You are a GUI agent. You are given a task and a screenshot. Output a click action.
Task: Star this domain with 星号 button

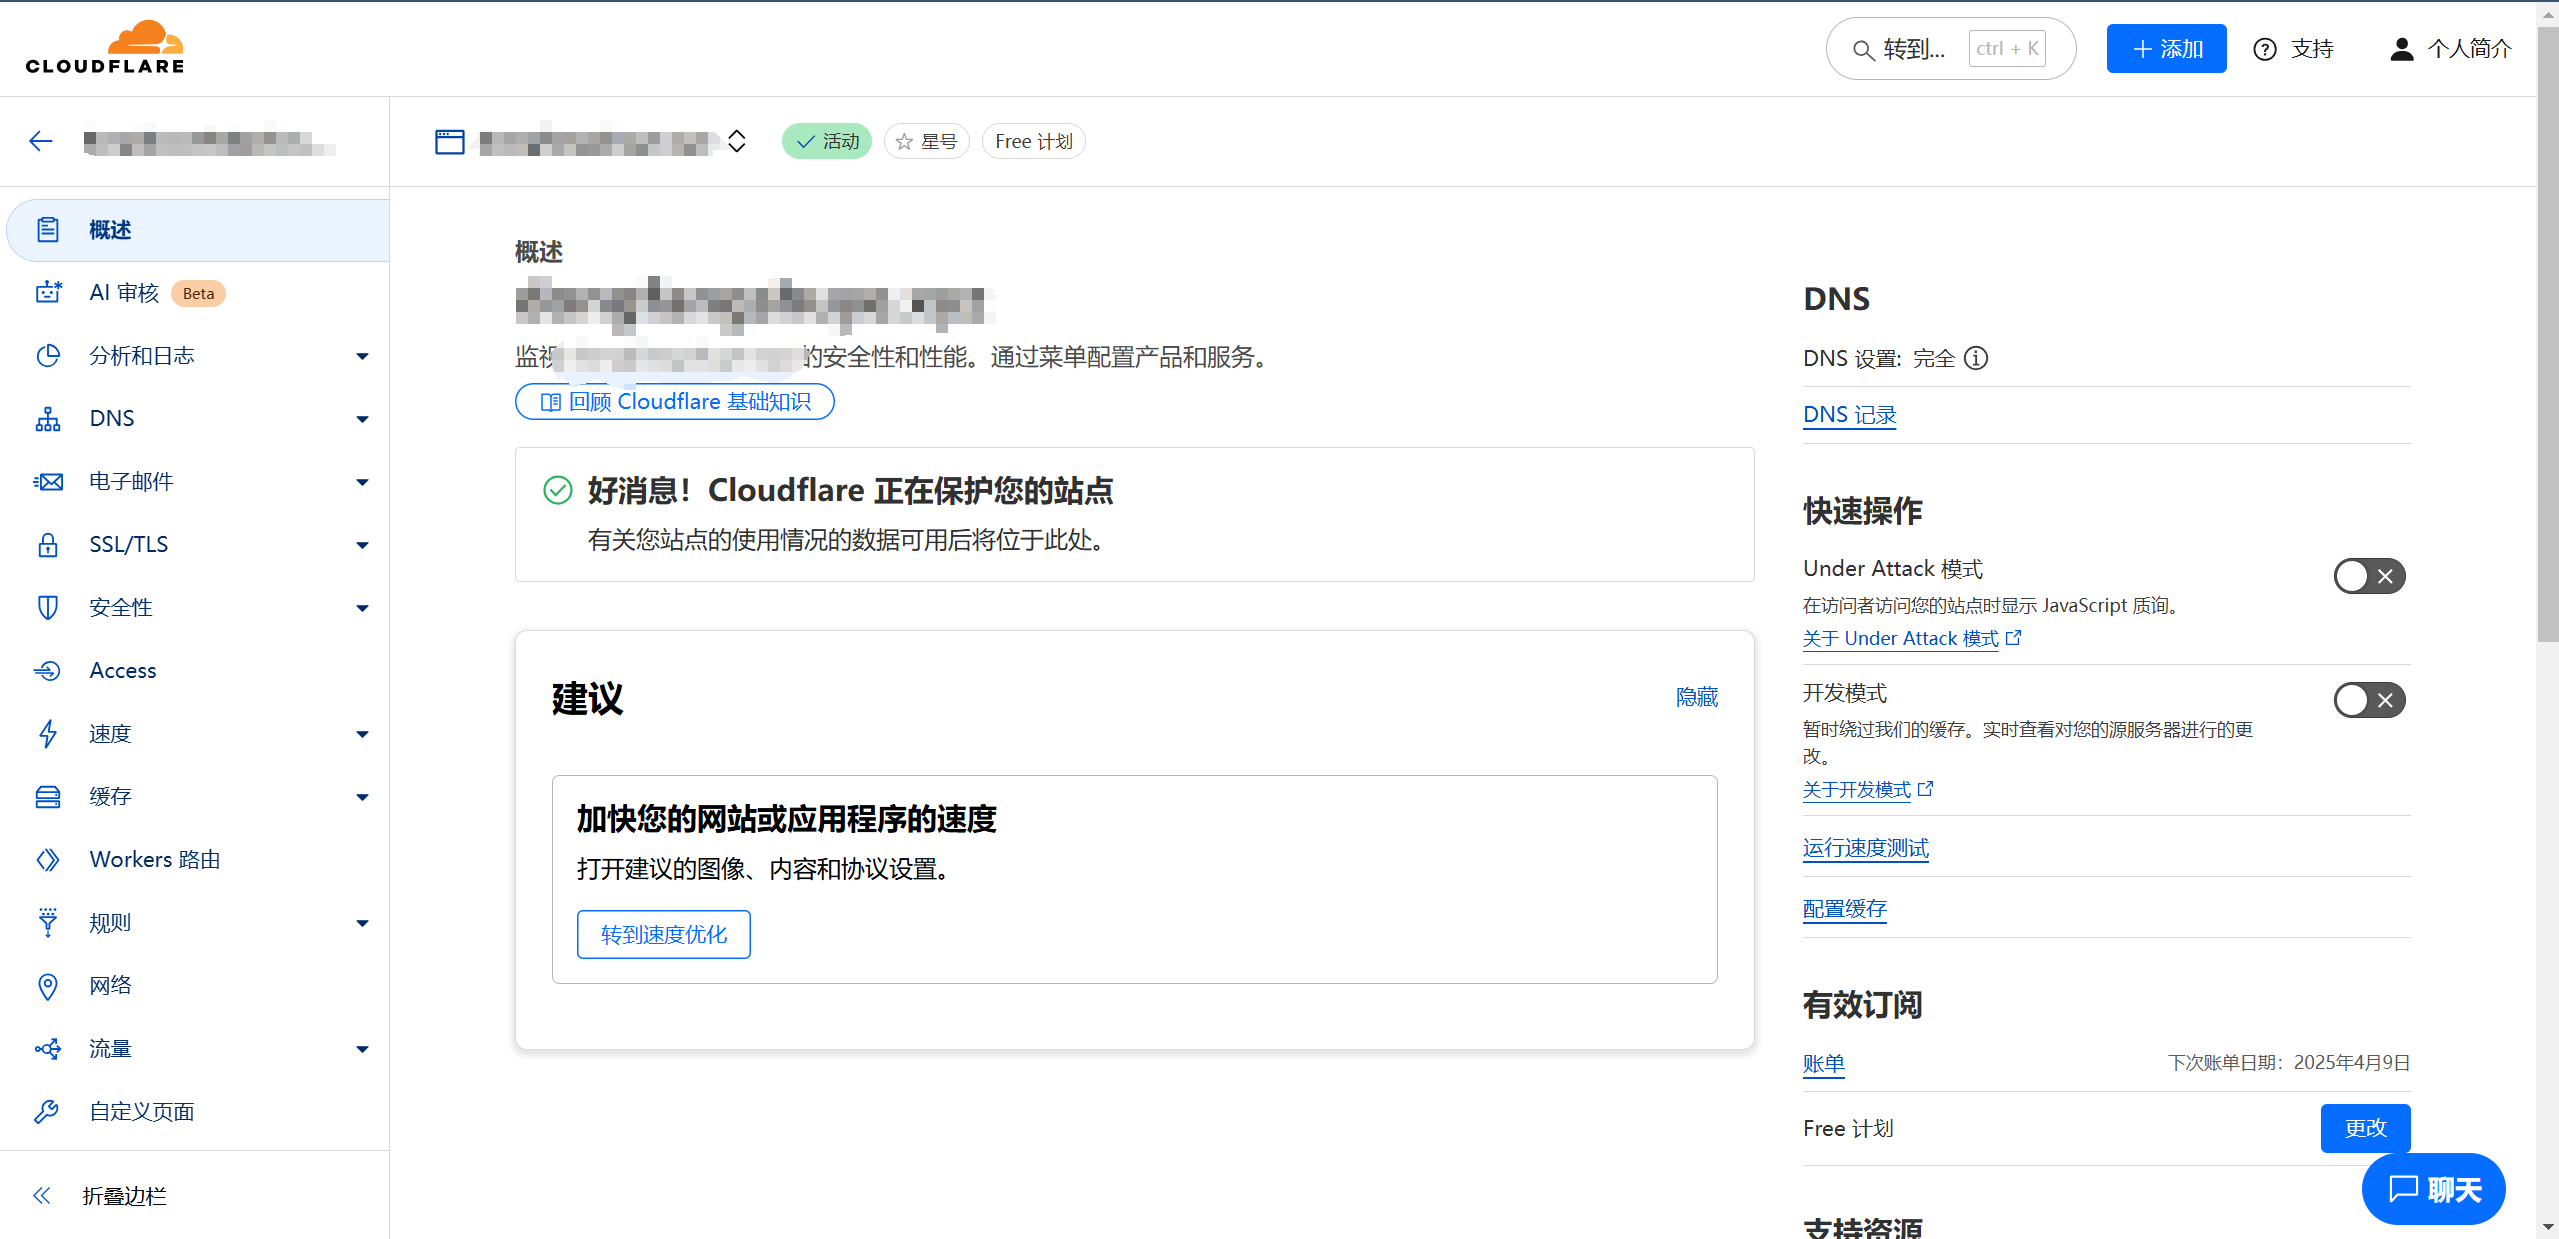(x=926, y=142)
